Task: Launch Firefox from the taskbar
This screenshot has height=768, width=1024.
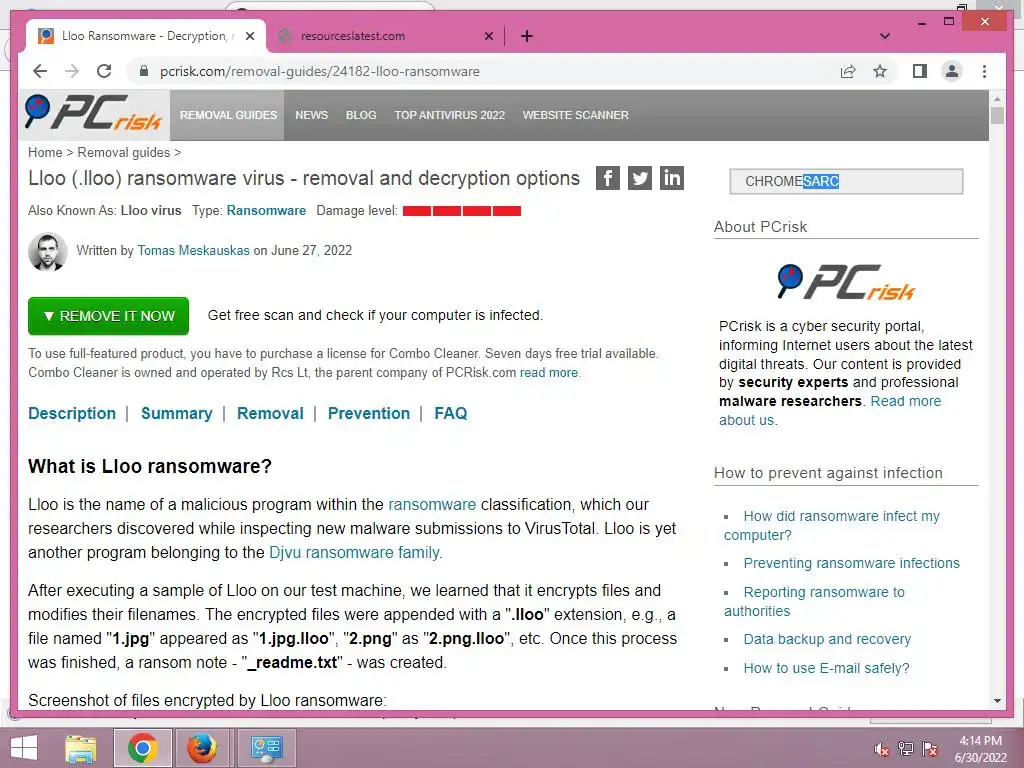Action: coord(202,748)
